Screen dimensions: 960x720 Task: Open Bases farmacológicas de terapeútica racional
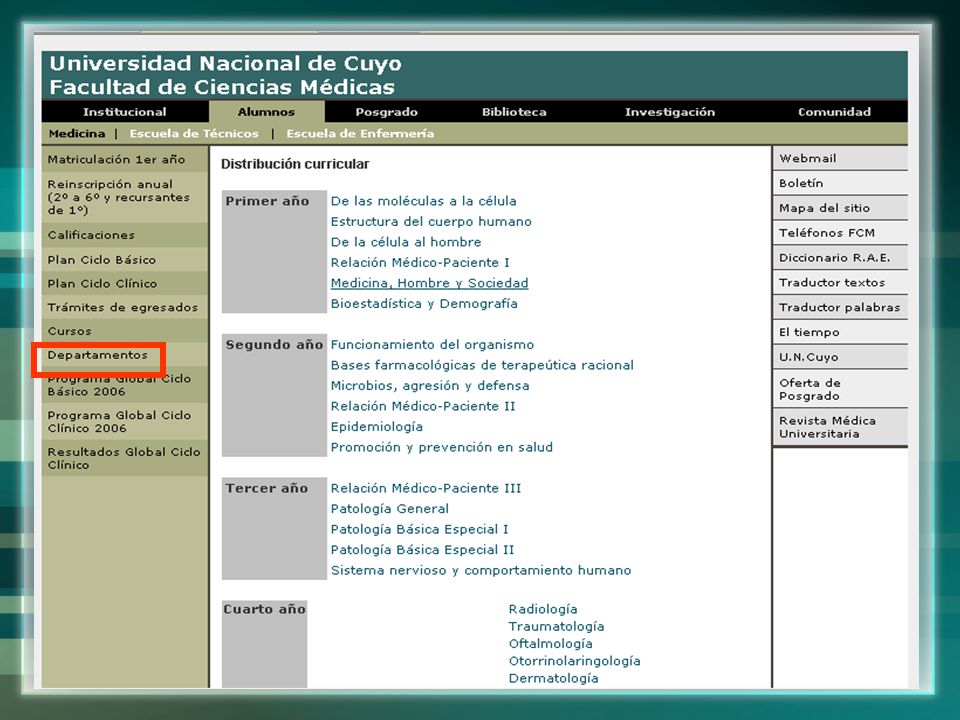(x=482, y=366)
